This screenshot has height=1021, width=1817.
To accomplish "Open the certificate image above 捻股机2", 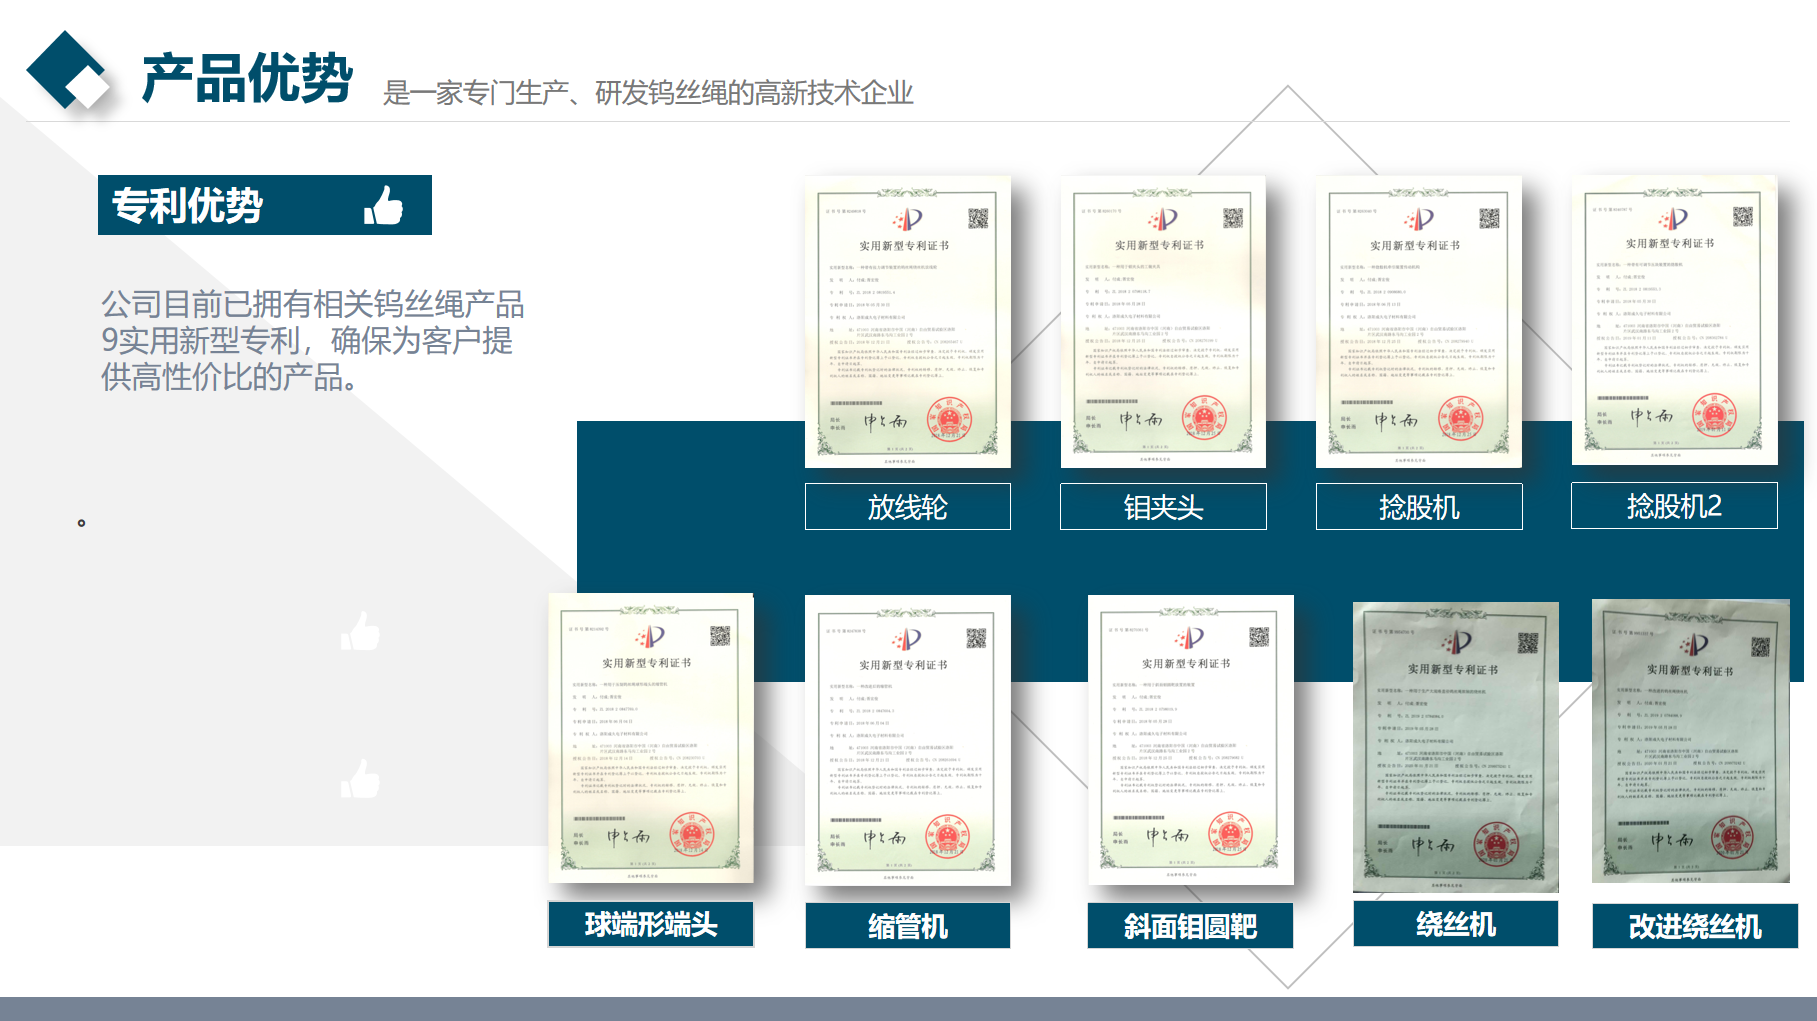I will click(x=1674, y=320).
